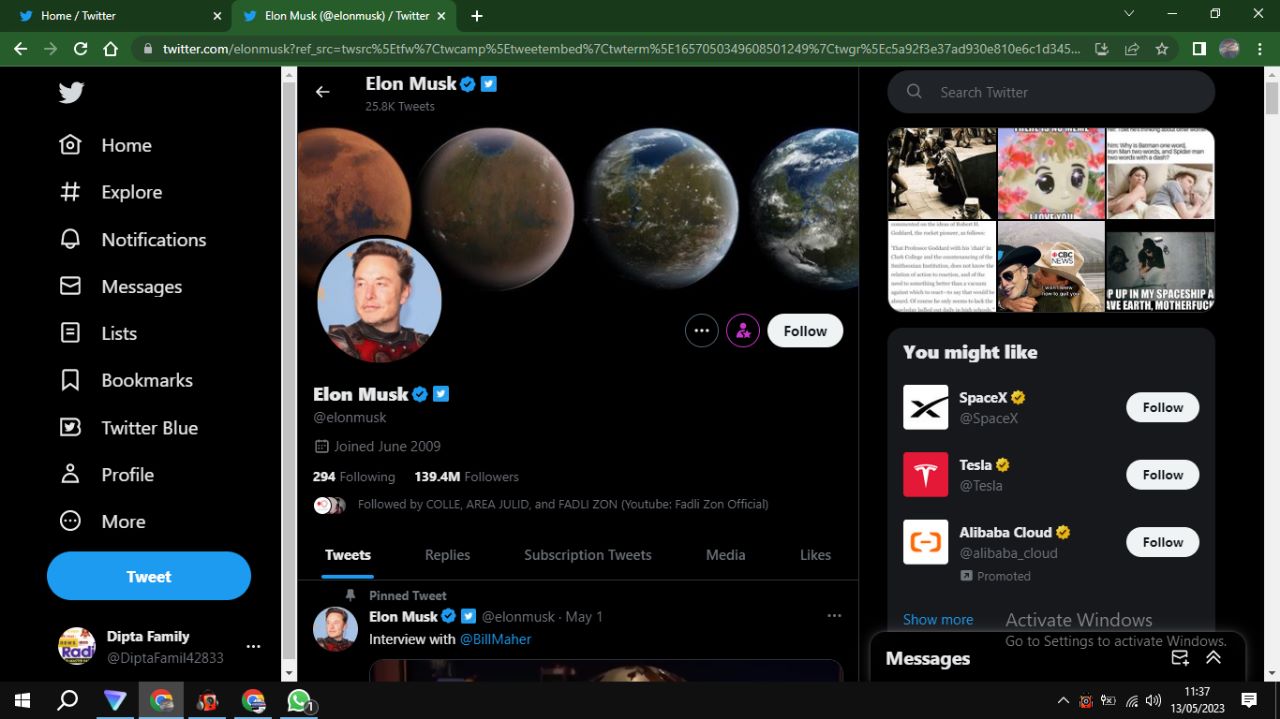The height and width of the screenshot is (719, 1280).
Task: View the 294 Following list
Action: click(354, 477)
